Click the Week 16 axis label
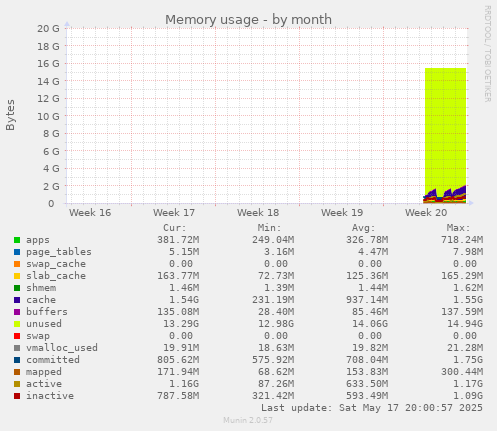The width and height of the screenshot is (497, 431). click(90, 213)
